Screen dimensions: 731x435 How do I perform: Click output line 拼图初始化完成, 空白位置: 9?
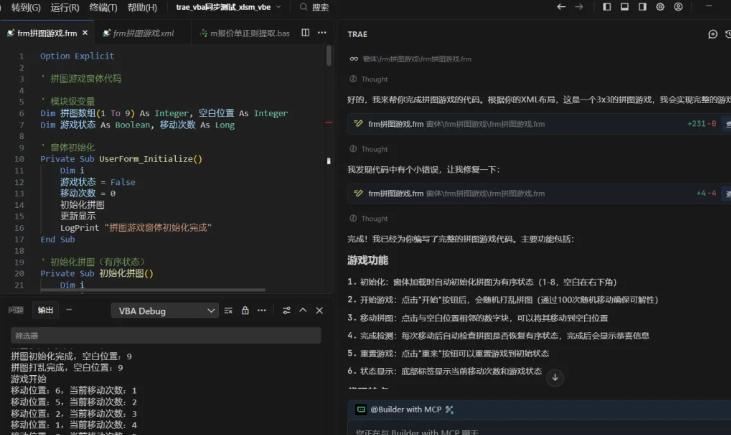pyautogui.click(x=71, y=356)
